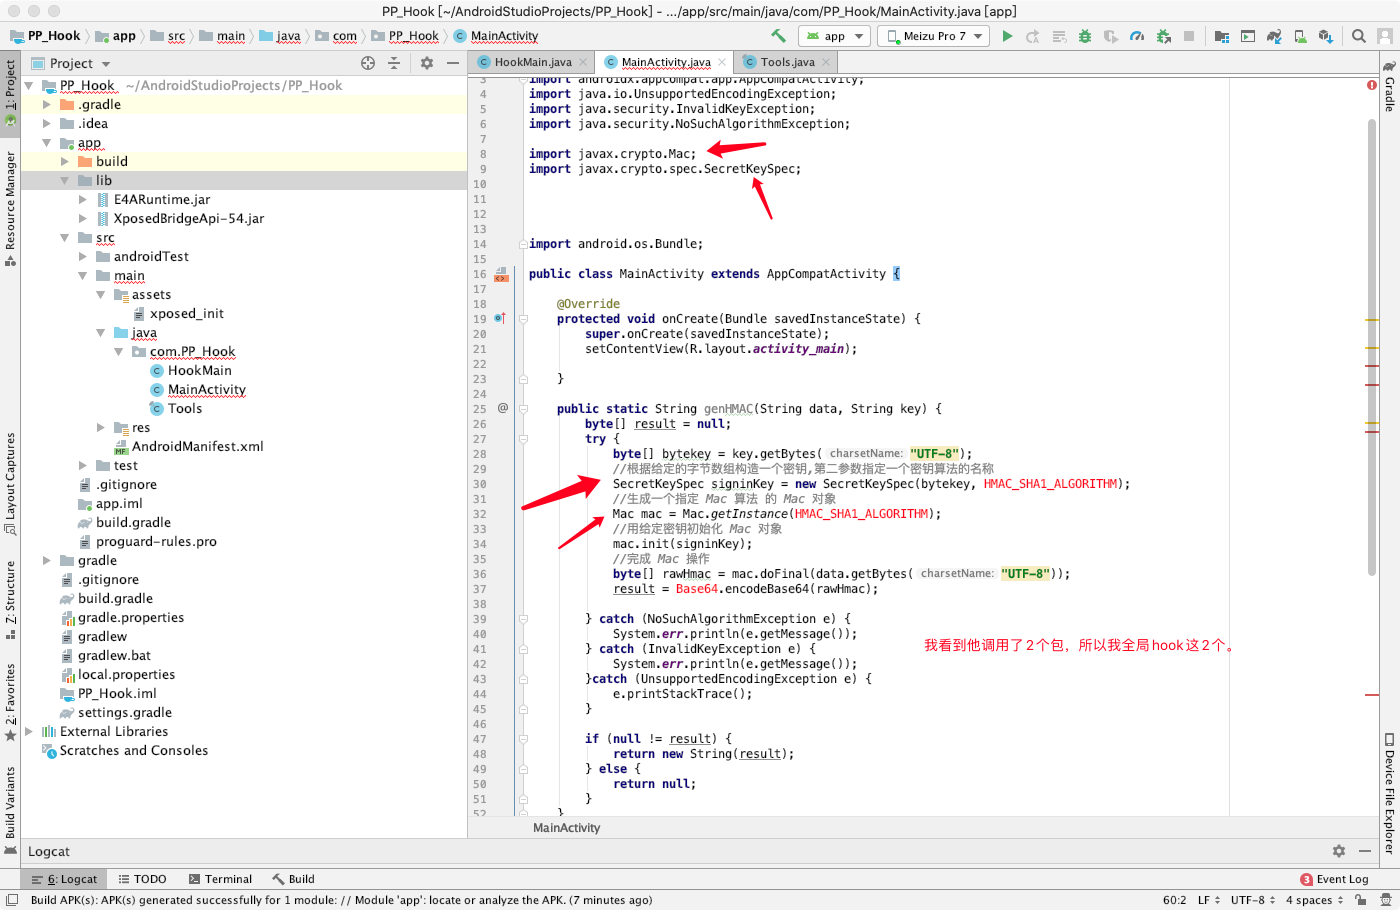Click the user account avatar icon
This screenshot has width=1400, height=910.
[x=1385, y=36]
